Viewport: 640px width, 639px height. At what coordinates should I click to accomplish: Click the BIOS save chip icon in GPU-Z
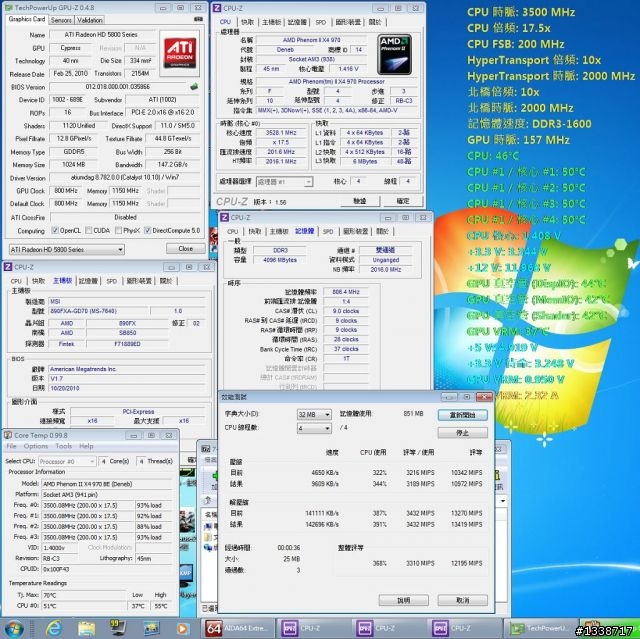pyautogui.click(x=194, y=87)
